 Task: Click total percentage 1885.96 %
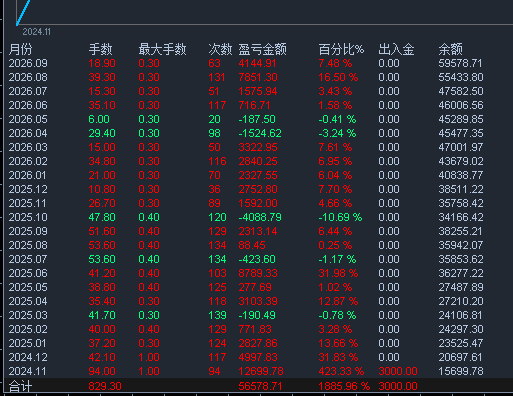click(x=344, y=386)
